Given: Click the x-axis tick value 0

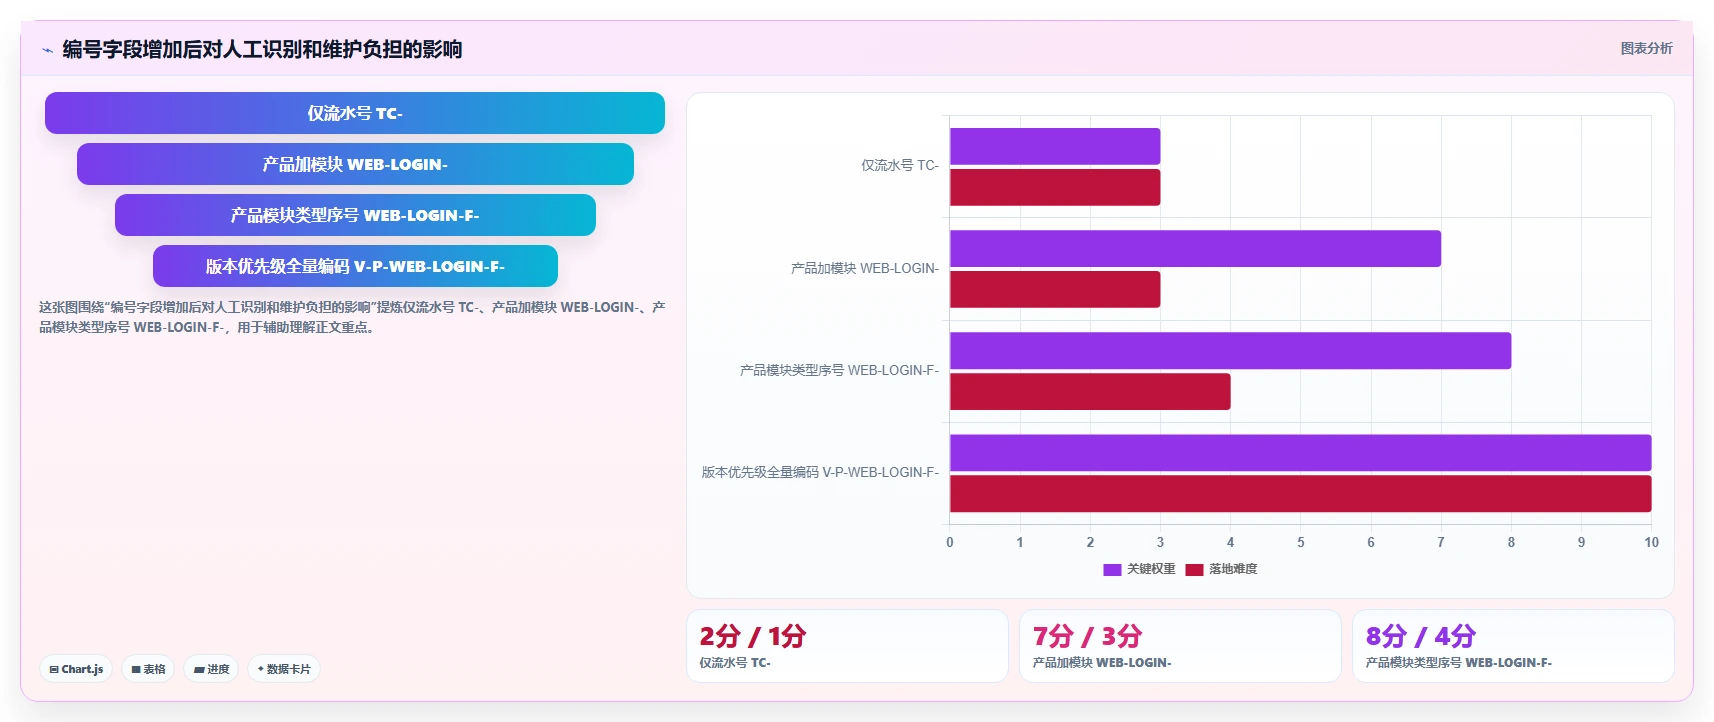Looking at the screenshot, I should (x=950, y=542).
